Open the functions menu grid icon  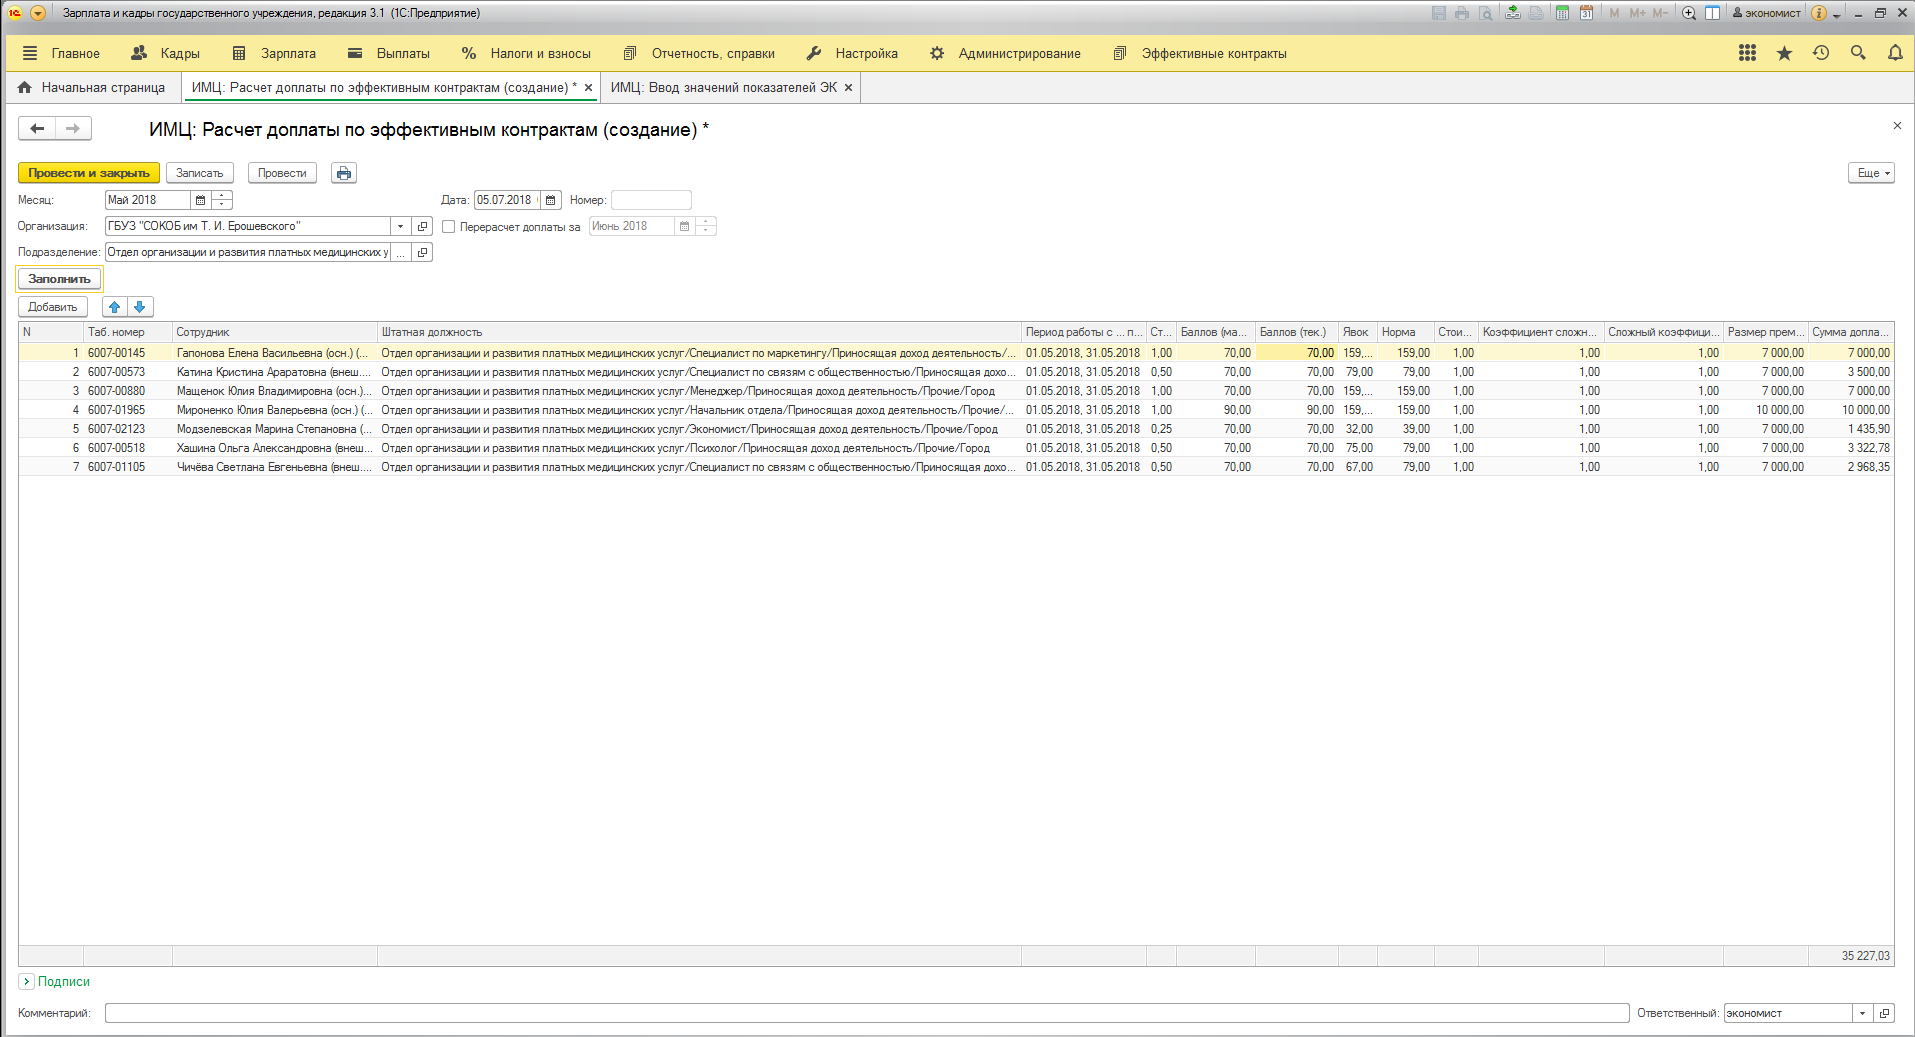[1747, 53]
